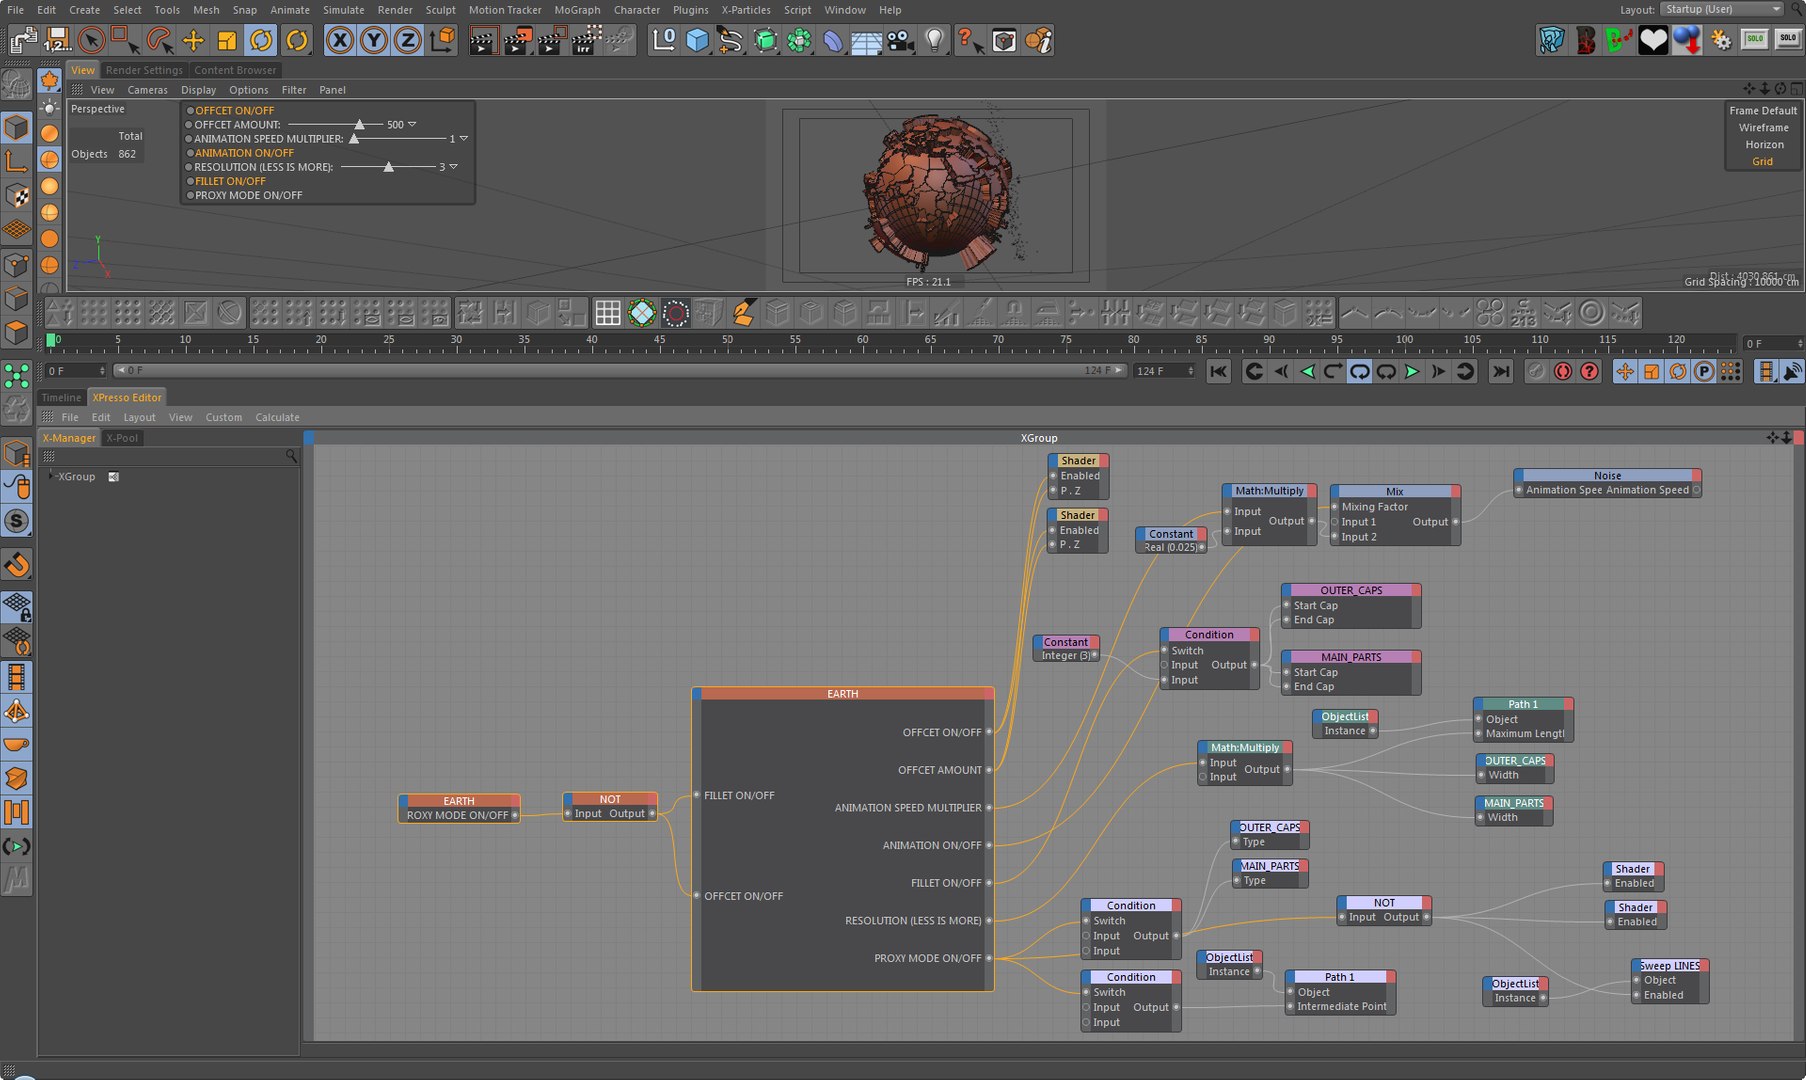Screen dimensions: 1806x1080
Task: Click the heart plugin icon top right
Action: click(1653, 41)
